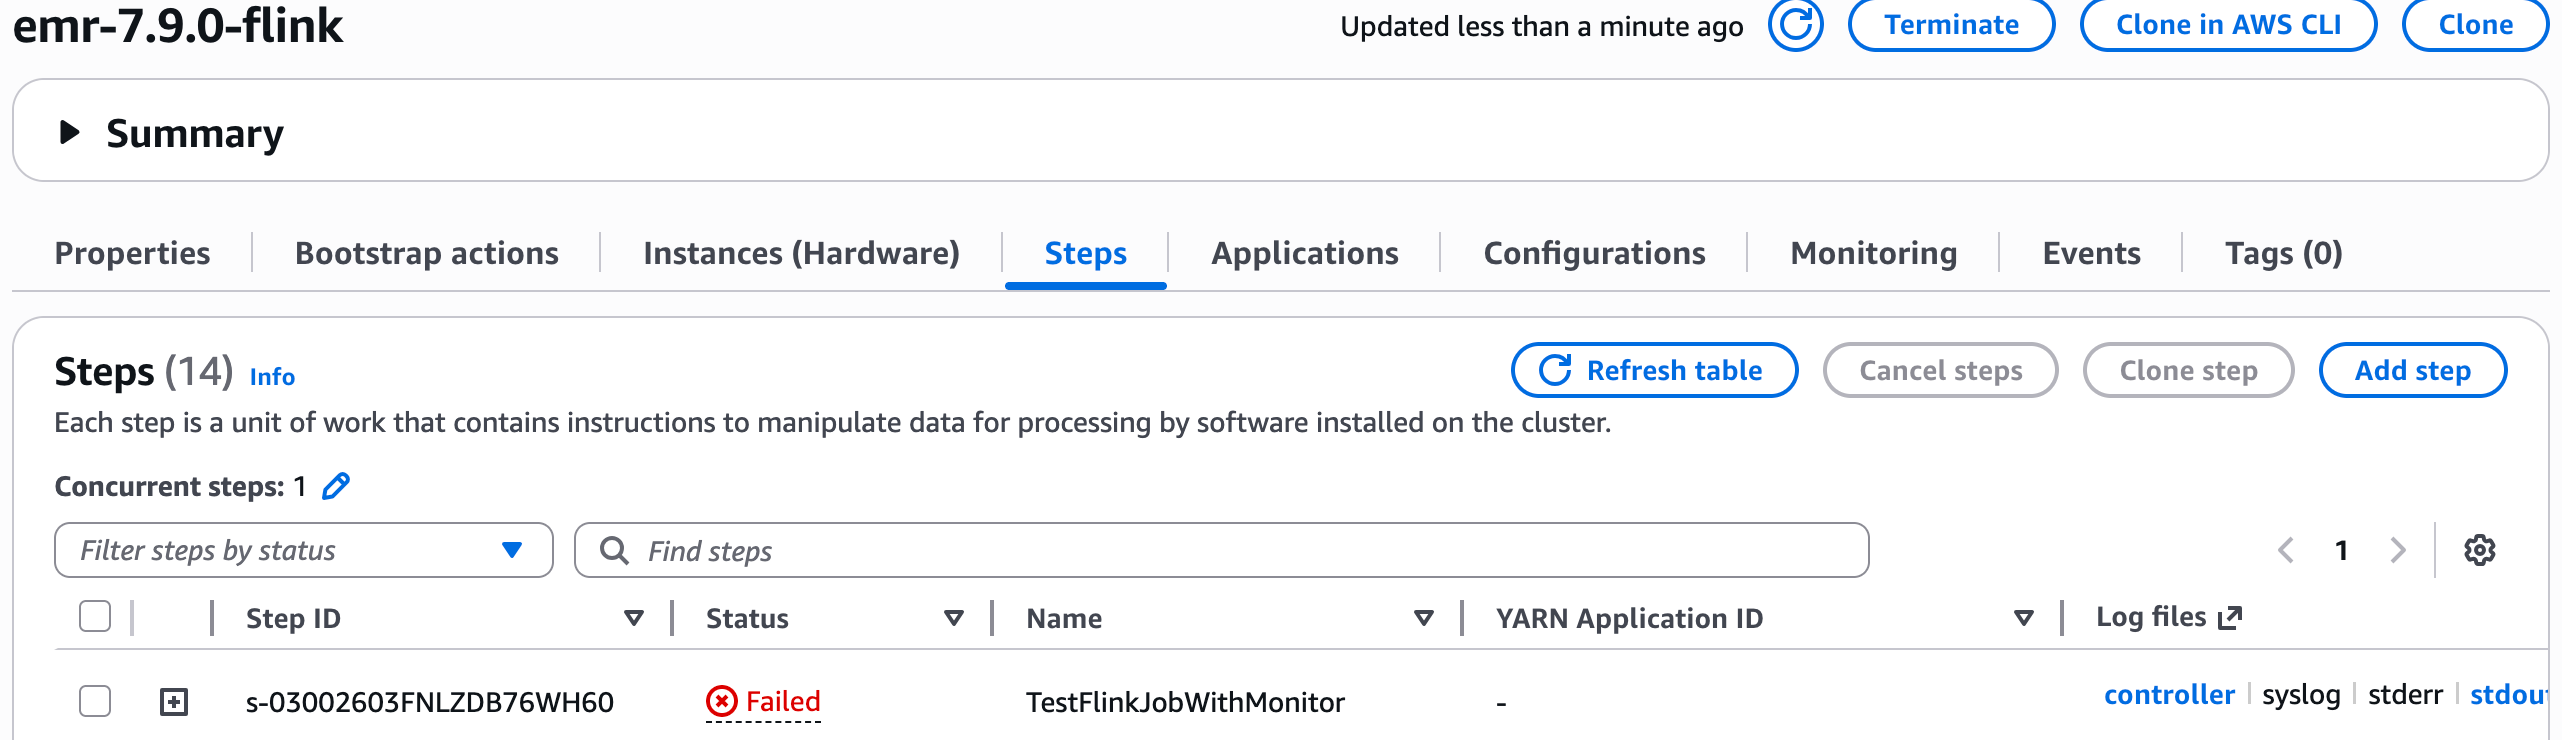2562x740 pixels.
Task: Sort by YARN Application ID arrow
Action: click(2023, 618)
